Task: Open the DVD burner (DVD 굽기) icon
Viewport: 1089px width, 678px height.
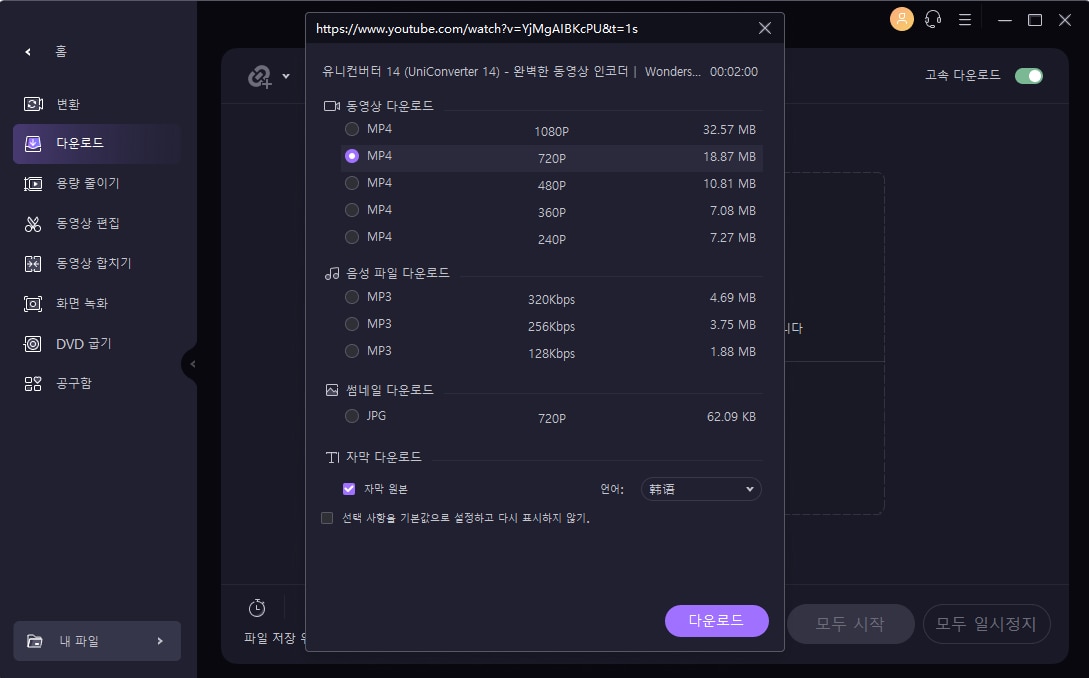Action: 33,344
